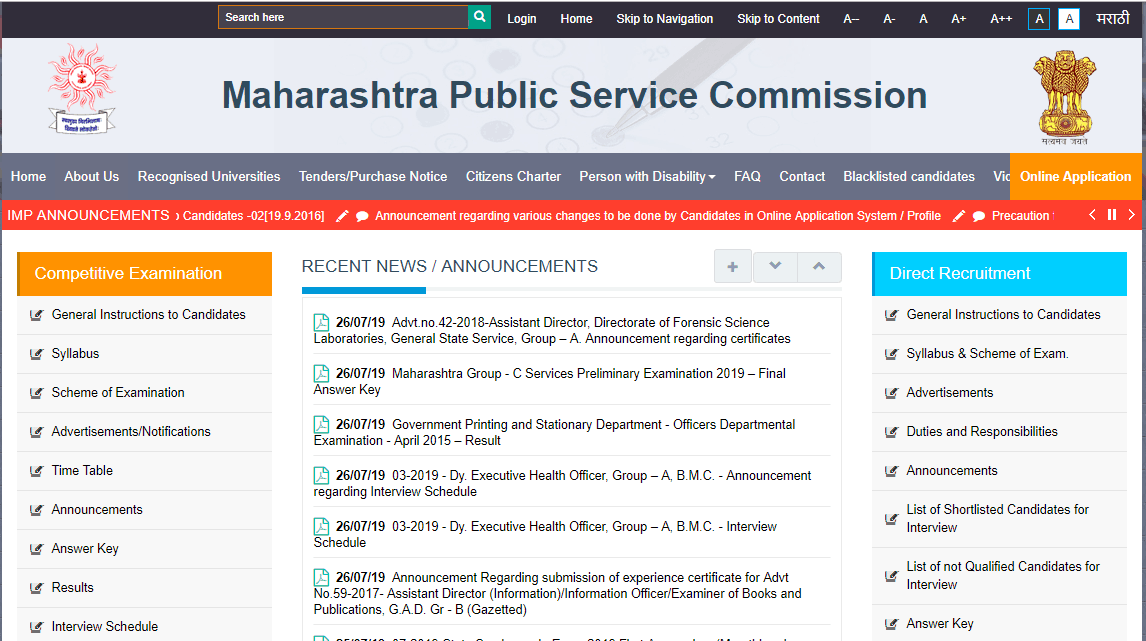This screenshot has width=1146, height=641.
Task: Click the plus button in Recent News
Action: (732, 267)
